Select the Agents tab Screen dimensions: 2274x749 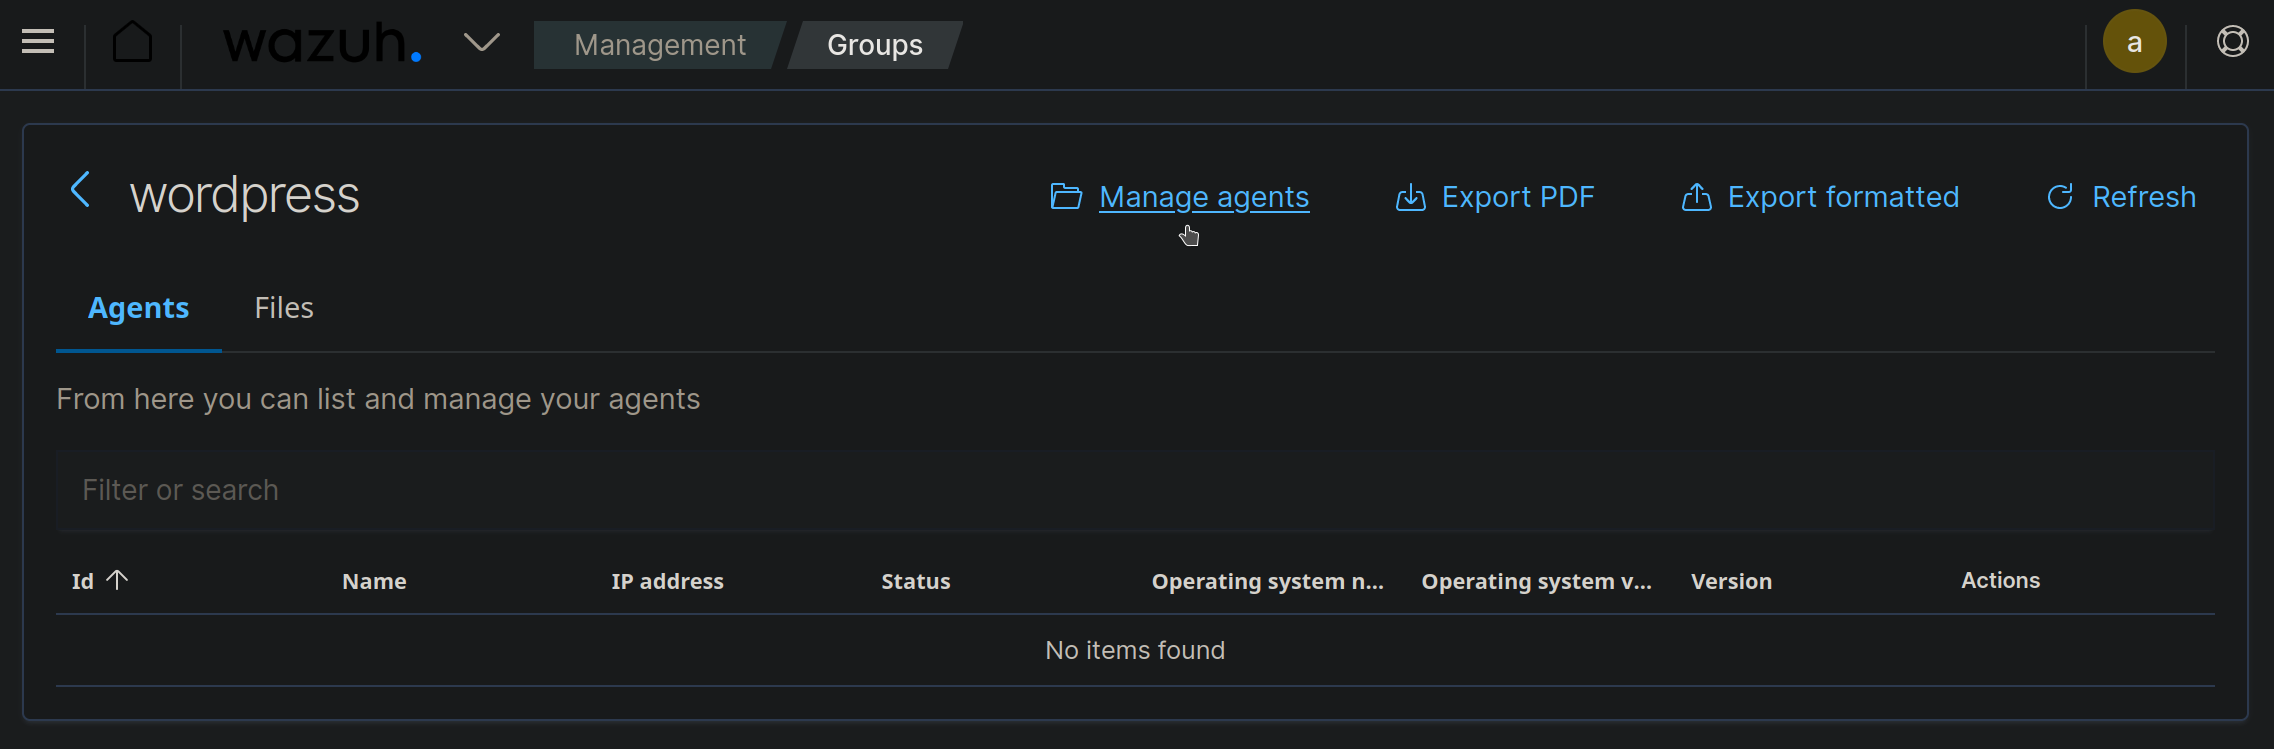pyautogui.click(x=138, y=308)
